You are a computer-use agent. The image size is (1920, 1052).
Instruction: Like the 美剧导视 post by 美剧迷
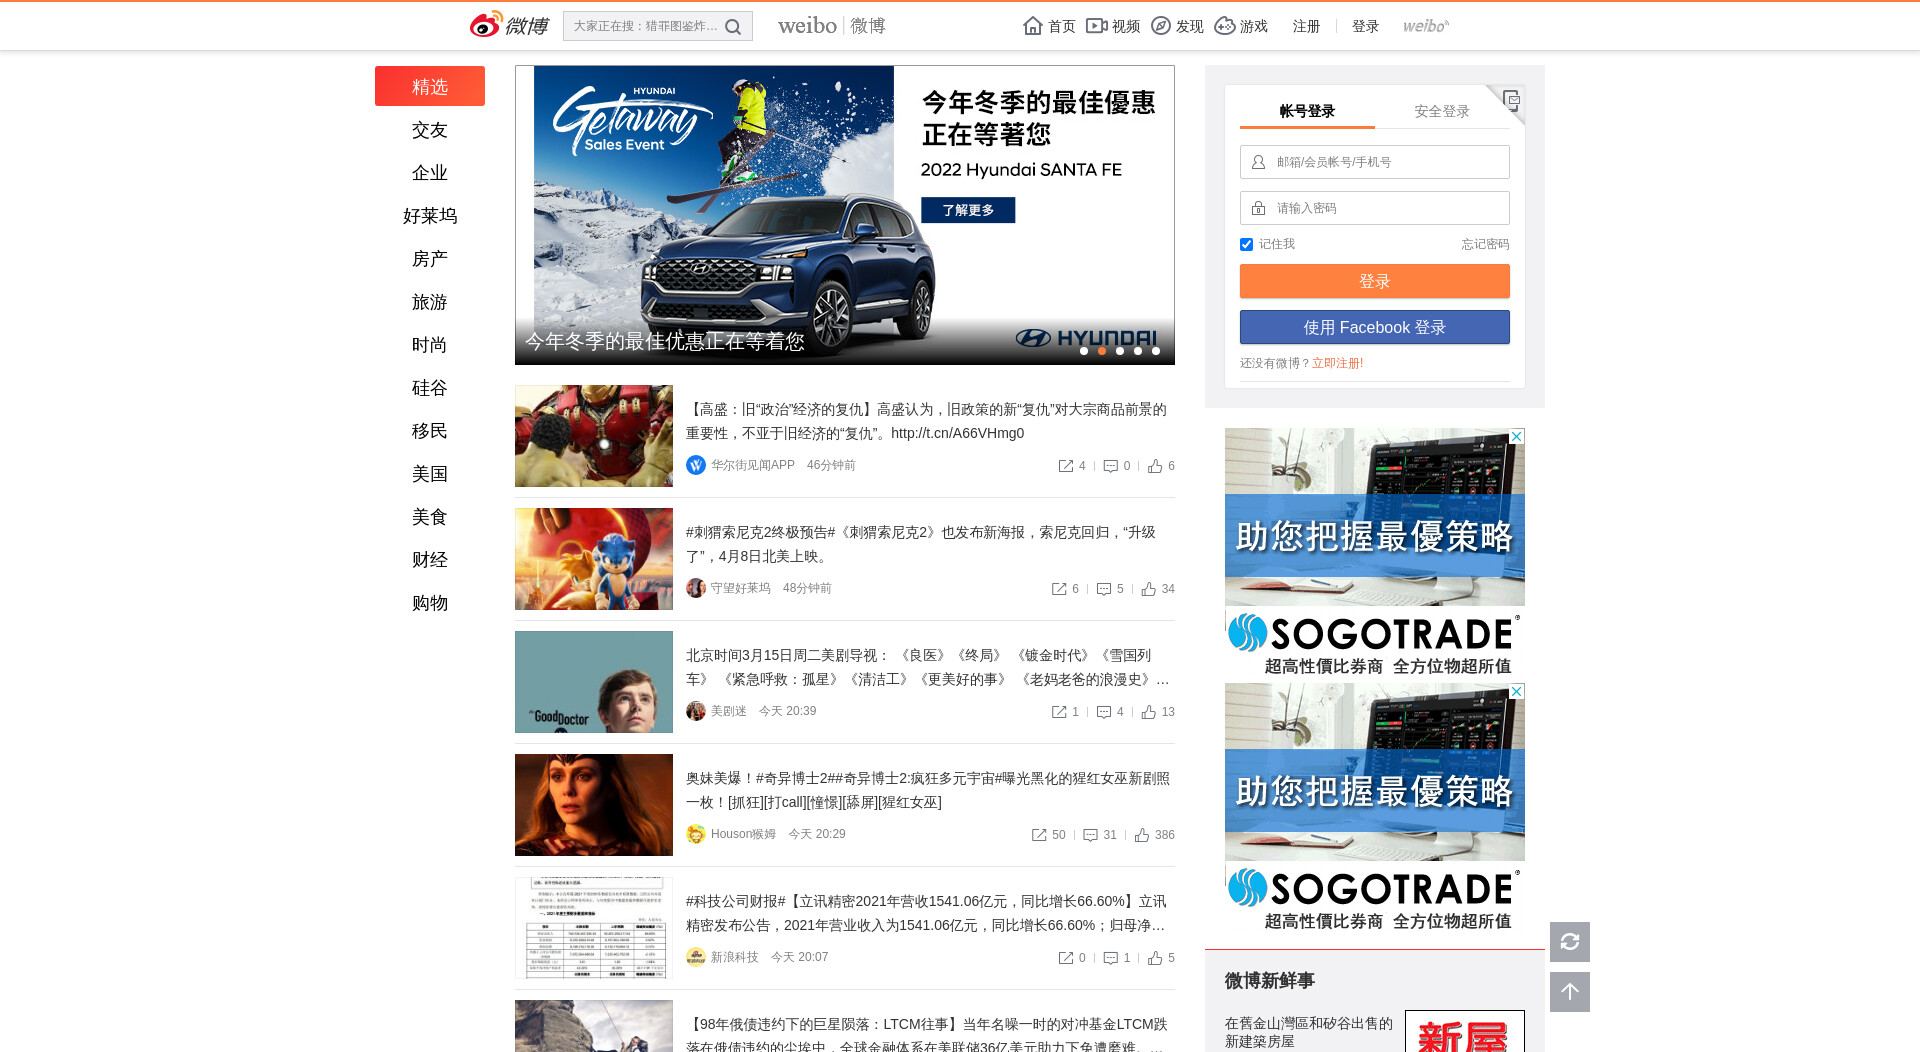pyautogui.click(x=1149, y=712)
